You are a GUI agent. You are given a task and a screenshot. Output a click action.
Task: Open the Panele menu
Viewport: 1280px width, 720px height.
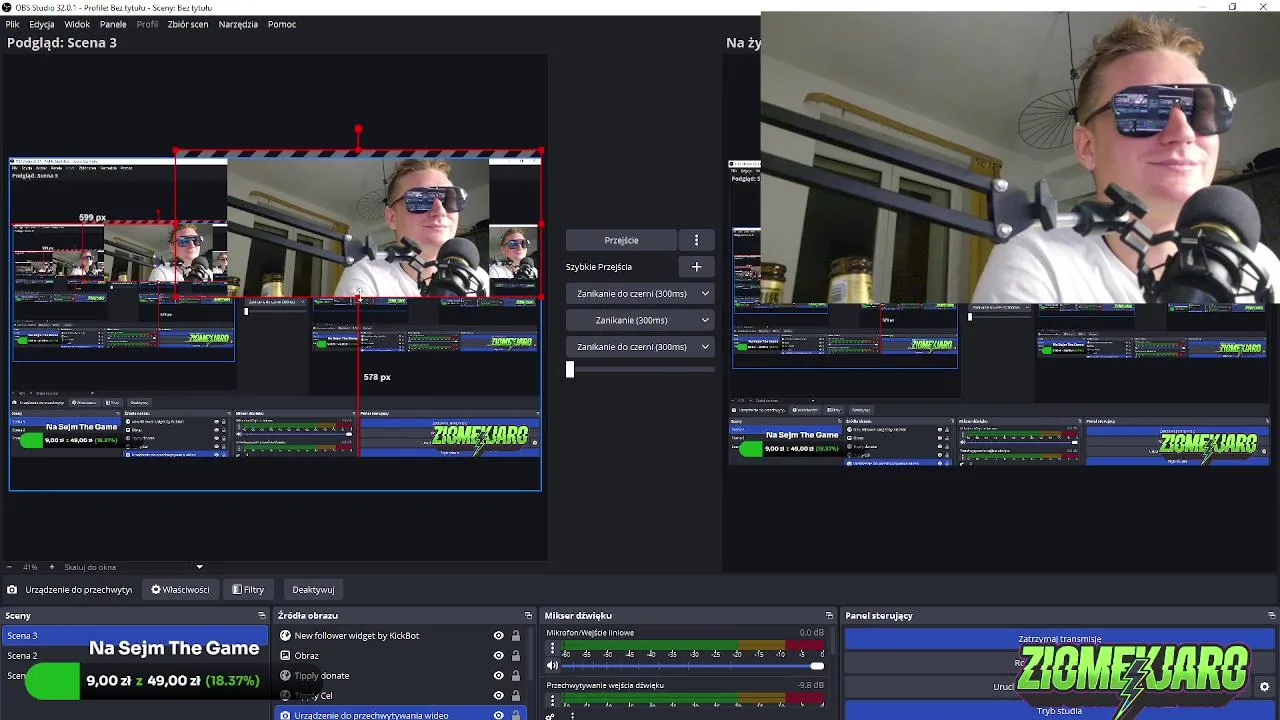click(113, 24)
